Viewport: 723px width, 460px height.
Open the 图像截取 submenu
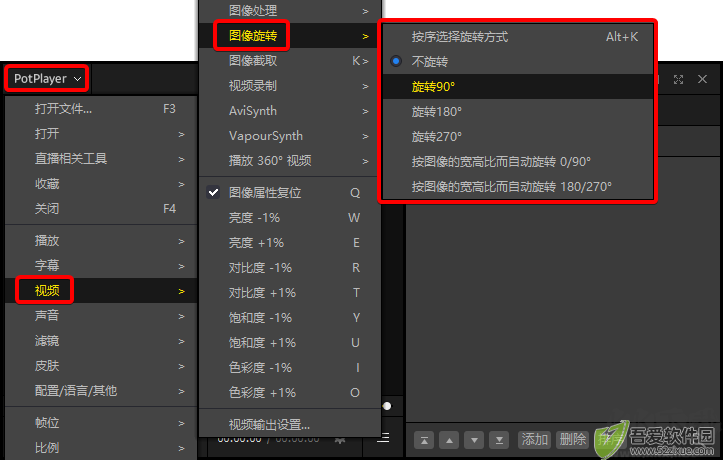(x=290, y=60)
